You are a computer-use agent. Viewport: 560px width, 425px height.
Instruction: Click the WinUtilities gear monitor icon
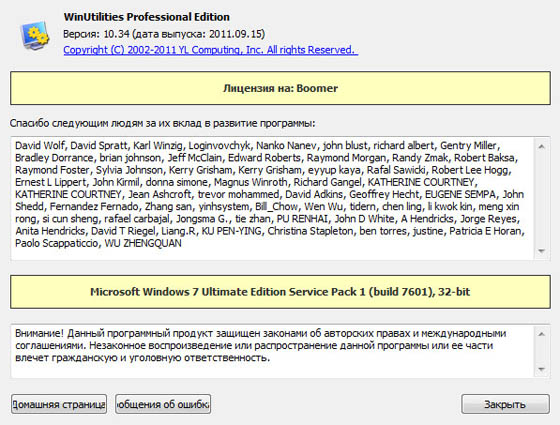35,35
